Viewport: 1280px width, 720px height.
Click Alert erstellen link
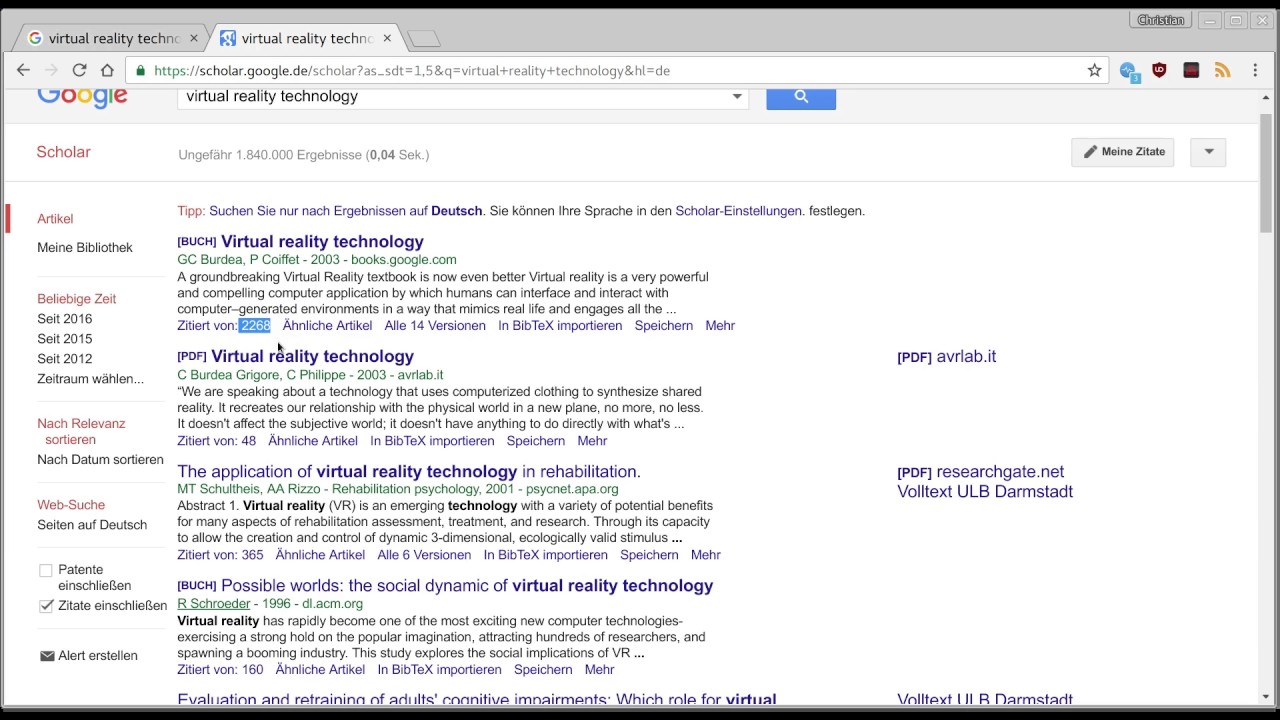coord(98,656)
